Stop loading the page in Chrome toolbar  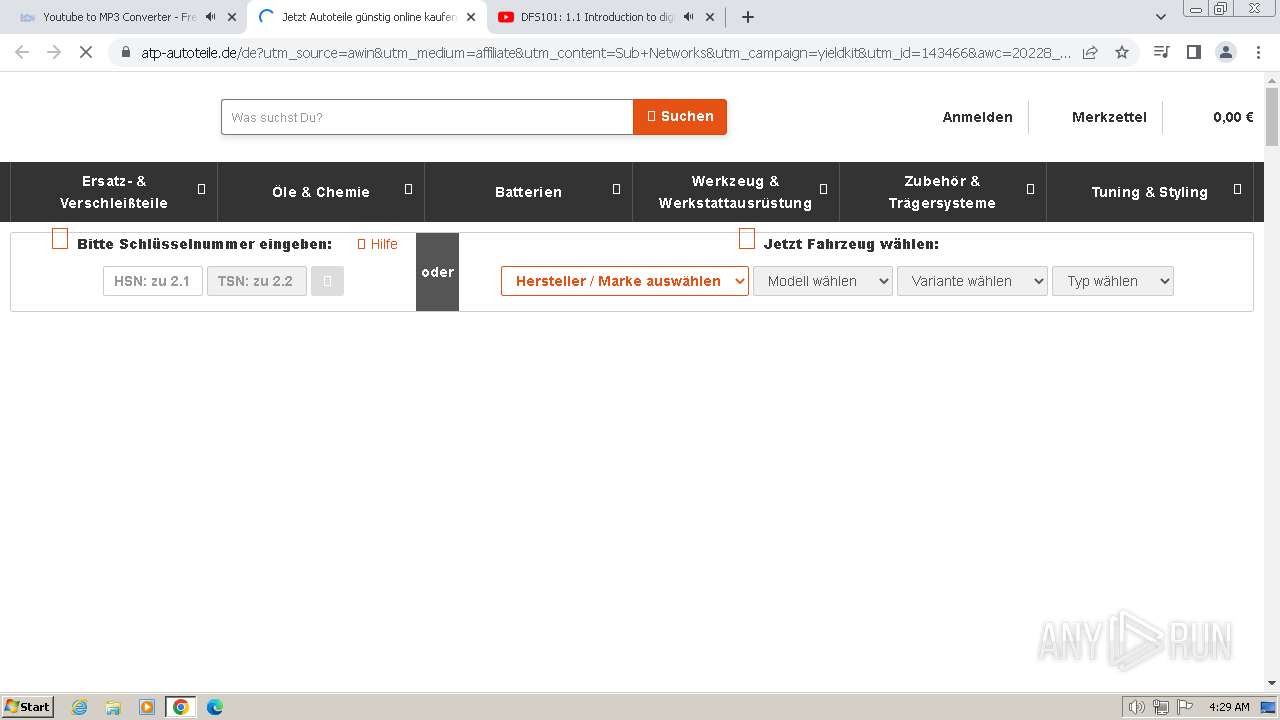coord(86,52)
